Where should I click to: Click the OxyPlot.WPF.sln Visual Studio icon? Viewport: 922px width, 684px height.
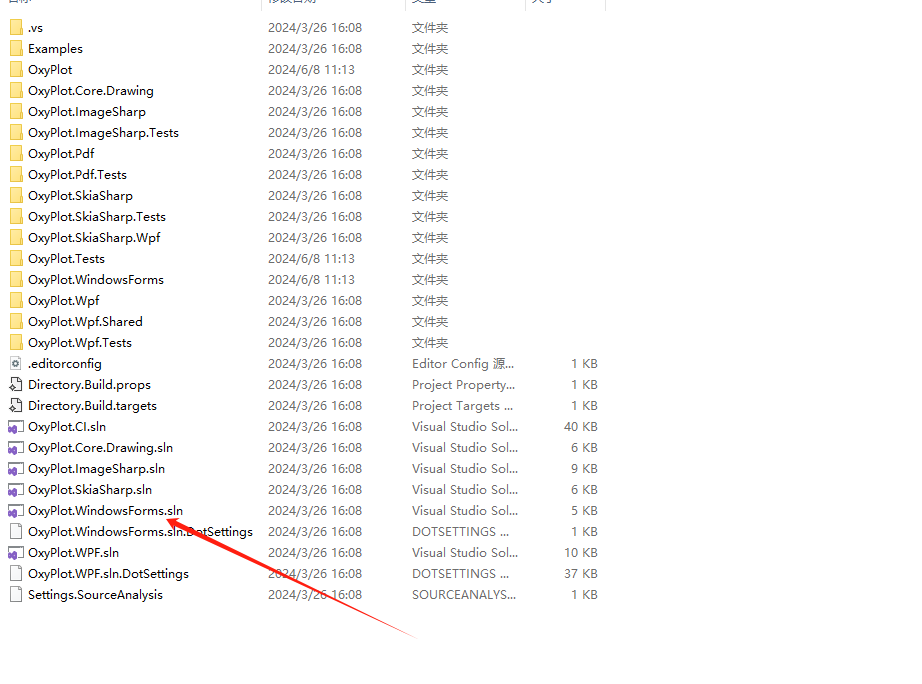click(16, 553)
